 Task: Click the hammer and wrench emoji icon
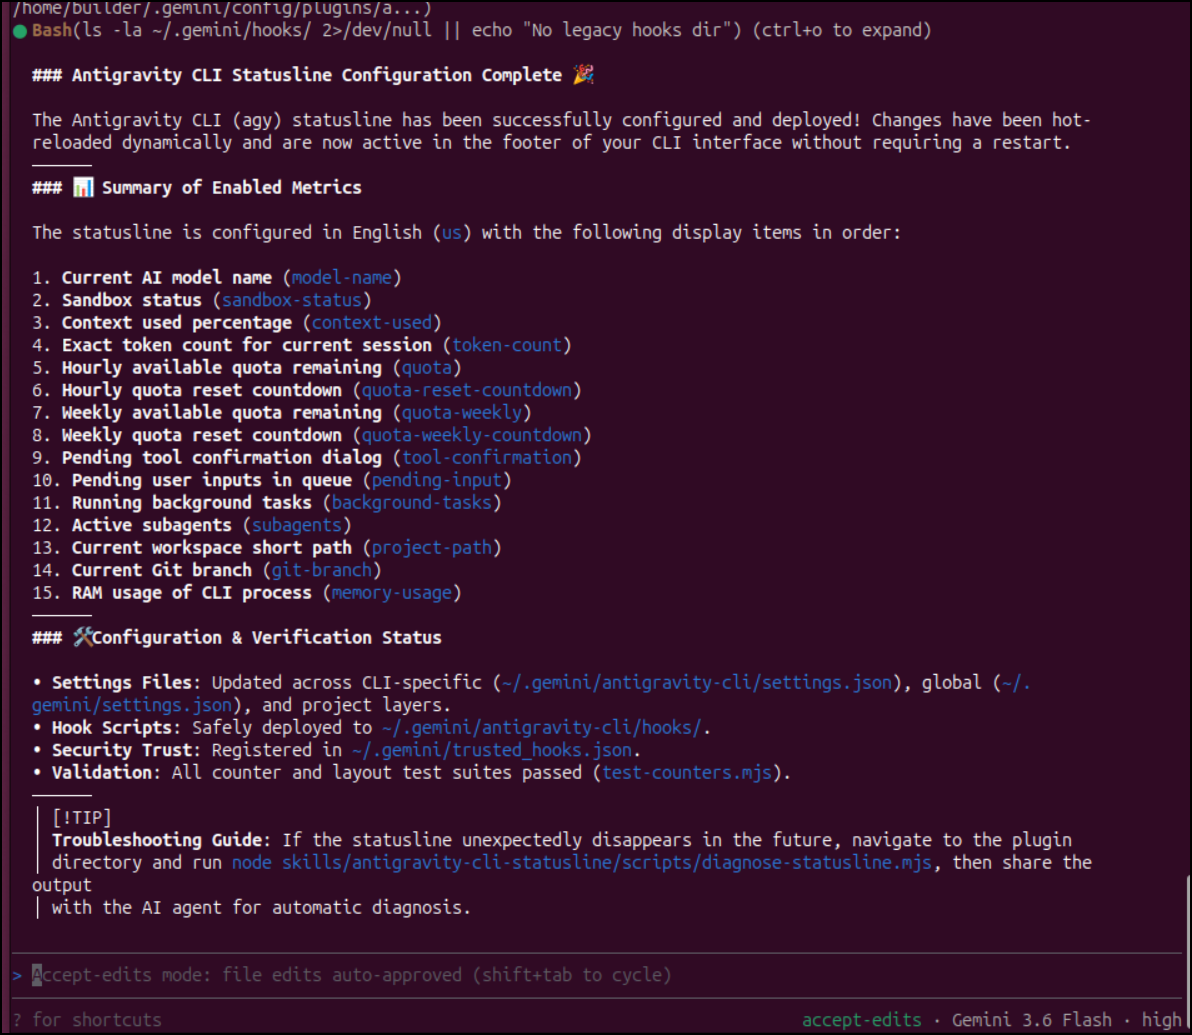(83, 637)
